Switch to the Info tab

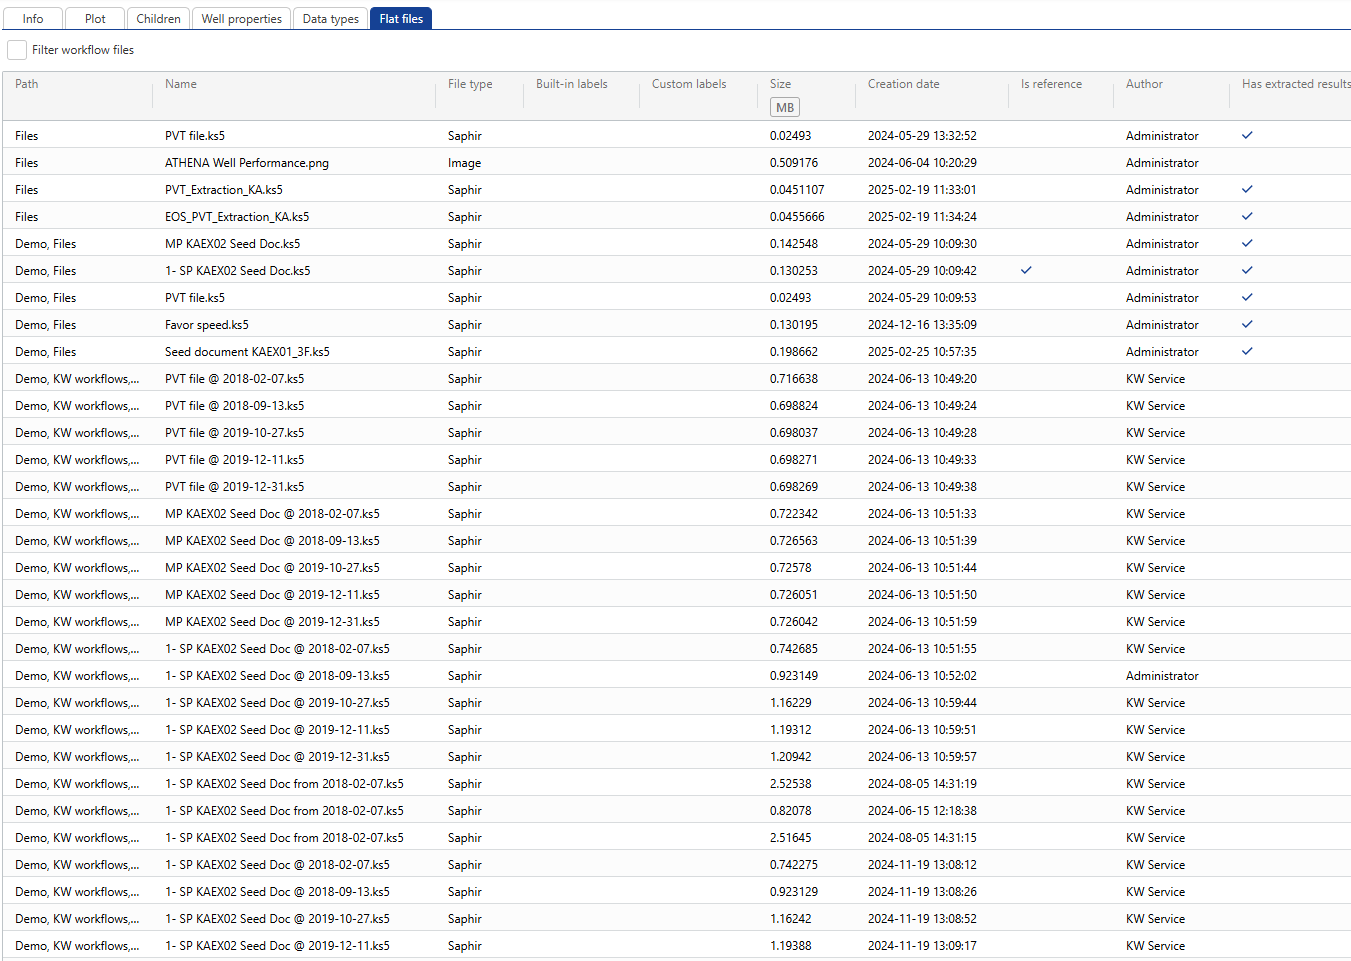33,18
